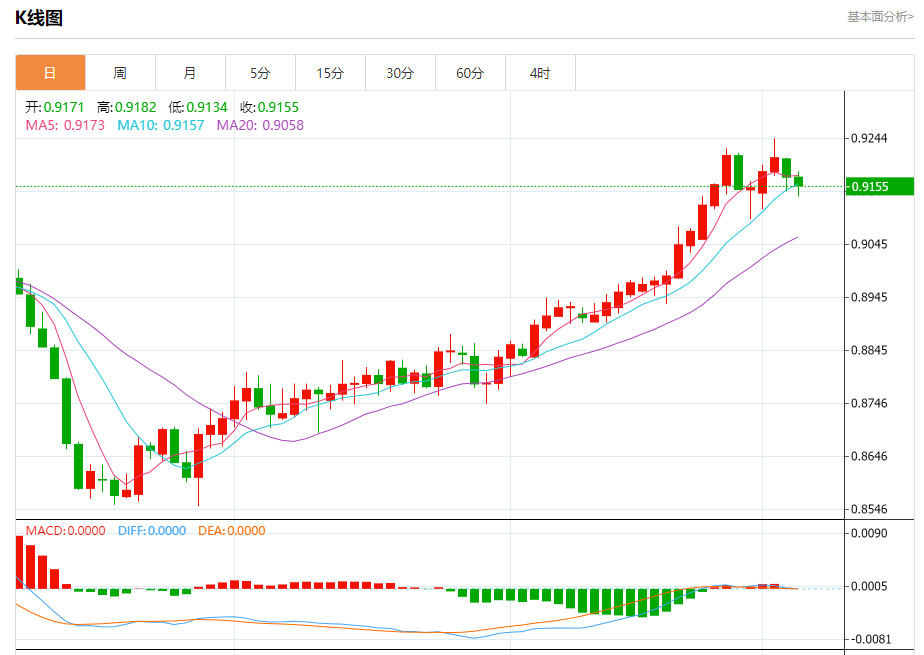Click the 0.0090 MACD axis label
The image size is (924, 655).
(869, 534)
